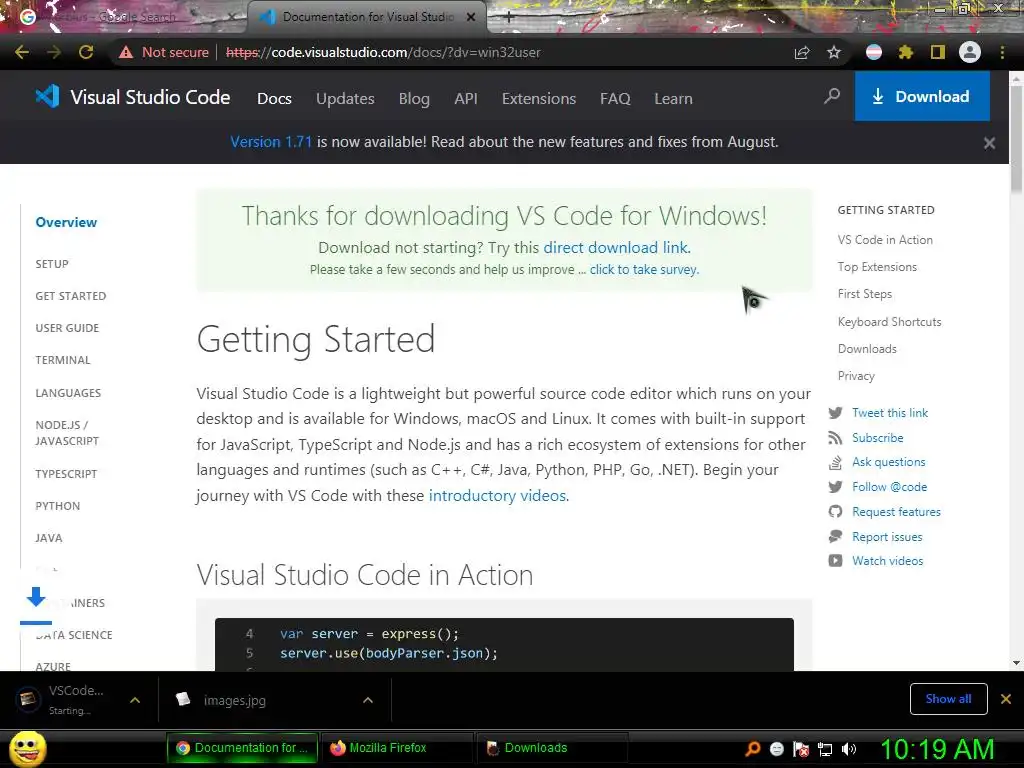Select Overview in the left sidebar
Screen dimensions: 1024x768
pos(66,222)
